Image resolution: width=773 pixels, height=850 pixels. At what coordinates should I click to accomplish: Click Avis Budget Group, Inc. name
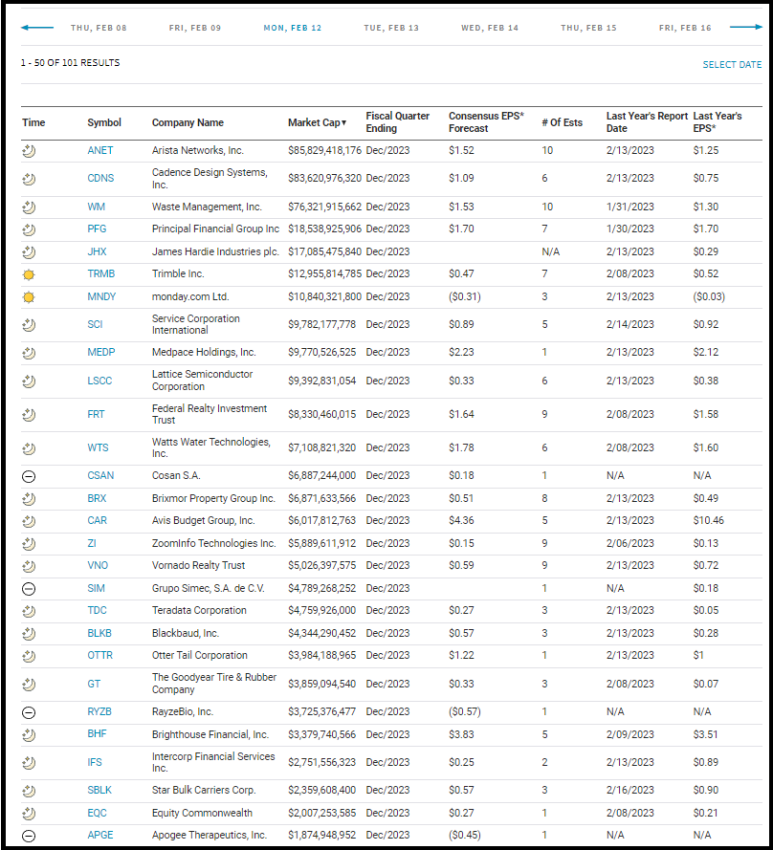[x=203, y=520]
